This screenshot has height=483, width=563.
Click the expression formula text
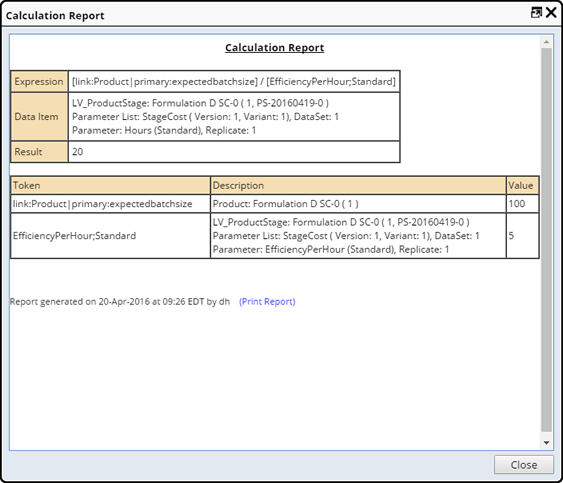pos(234,82)
